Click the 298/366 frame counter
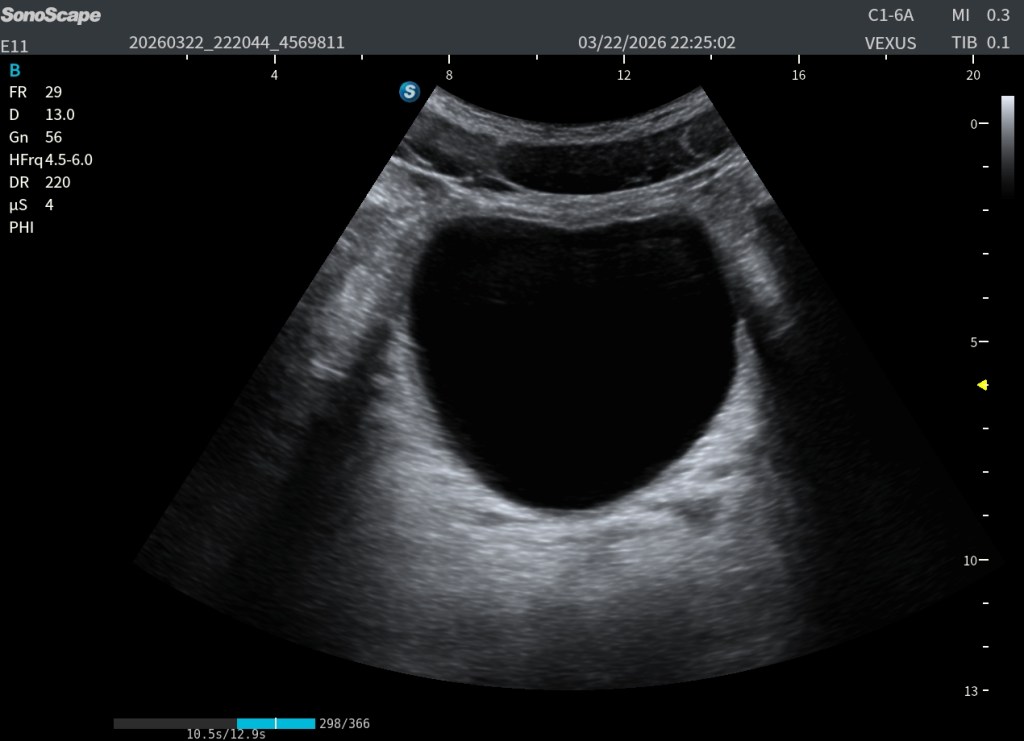Screen dimensions: 1024x741 pyautogui.click(x=344, y=723)
